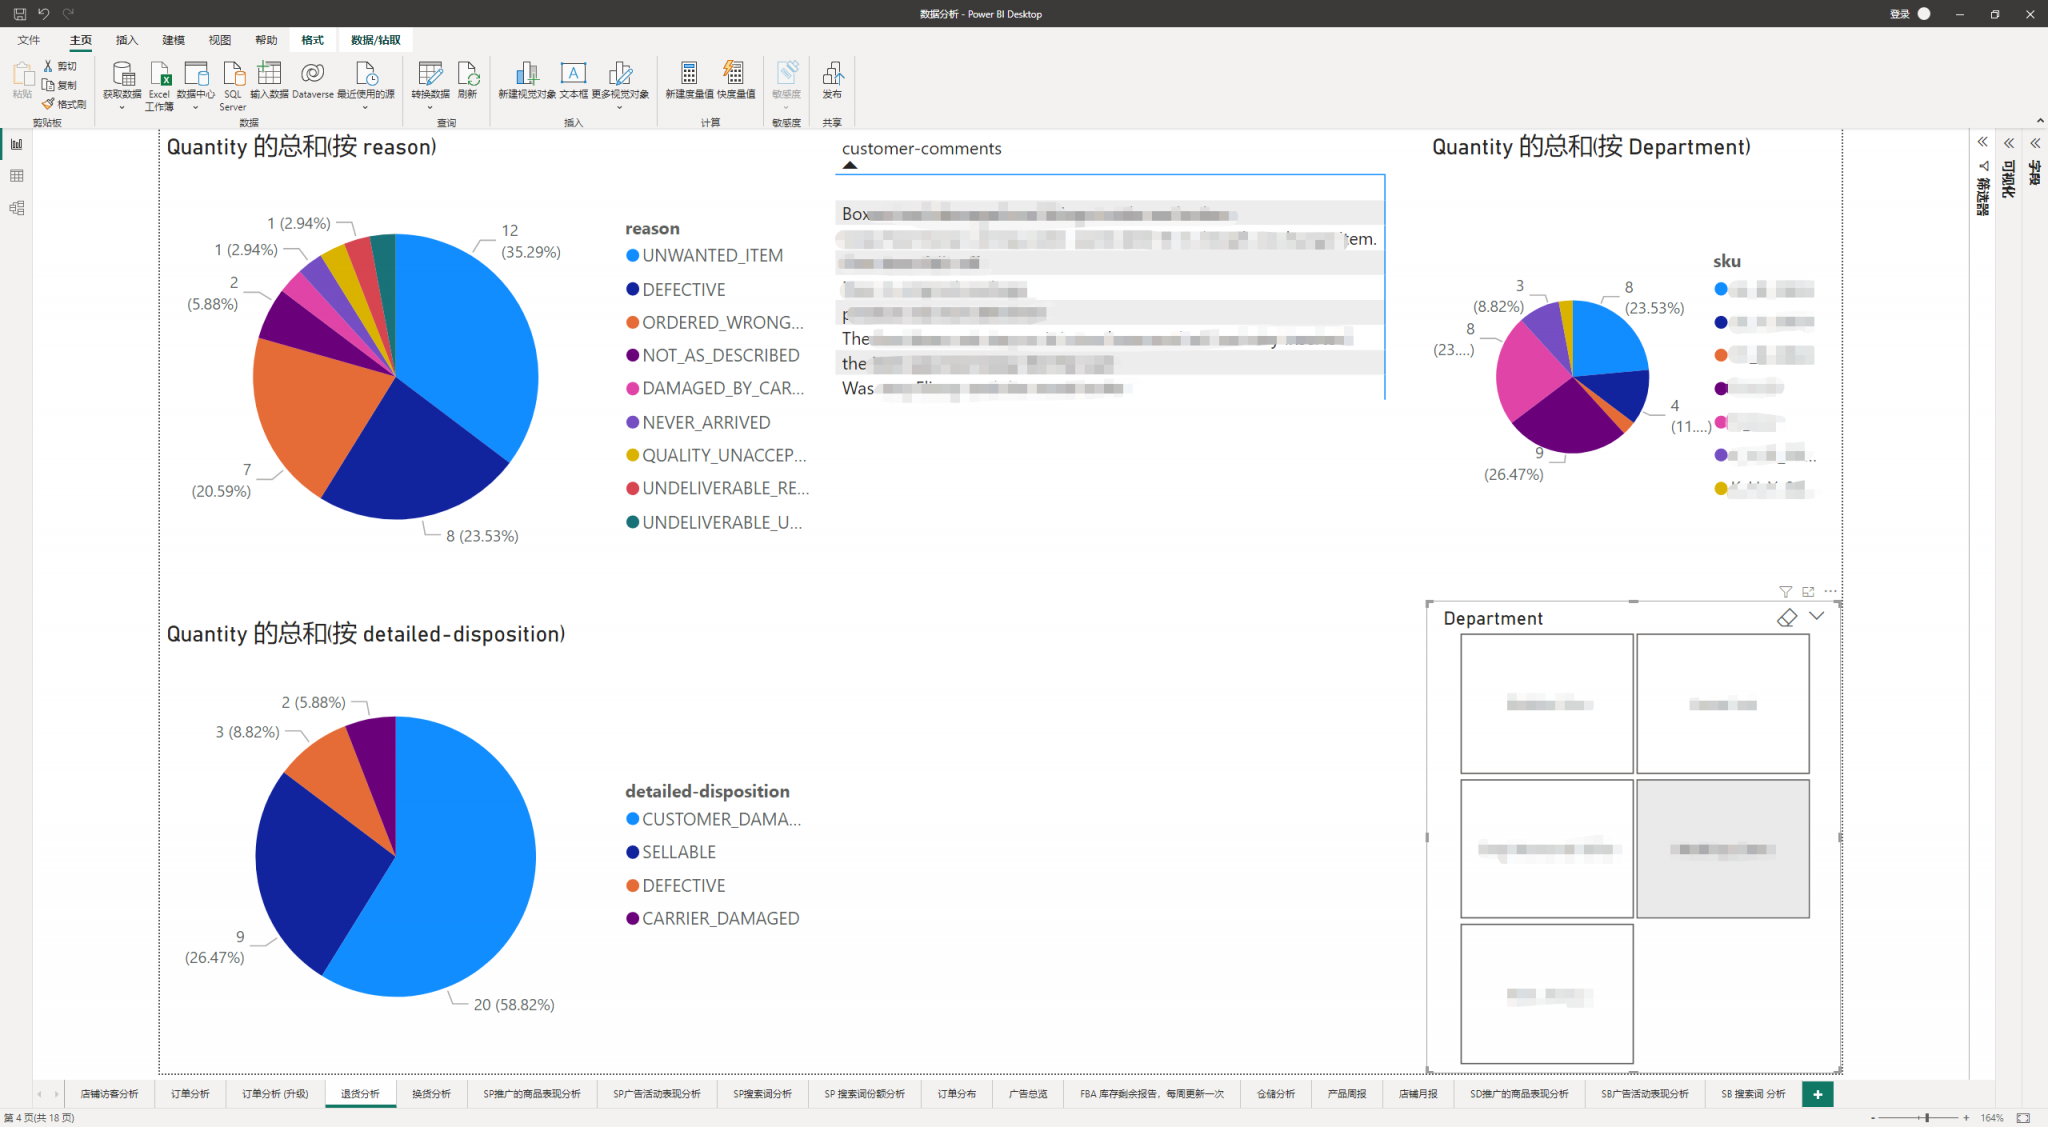Expand the collapsed 筛选器 filters pane
The image size is (2048, 1127).
(x=1982, y=143)
